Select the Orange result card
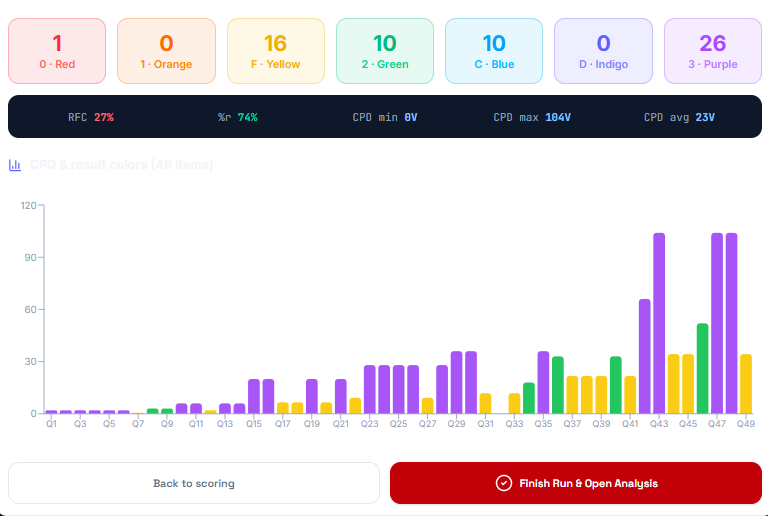 pos(166,51)
